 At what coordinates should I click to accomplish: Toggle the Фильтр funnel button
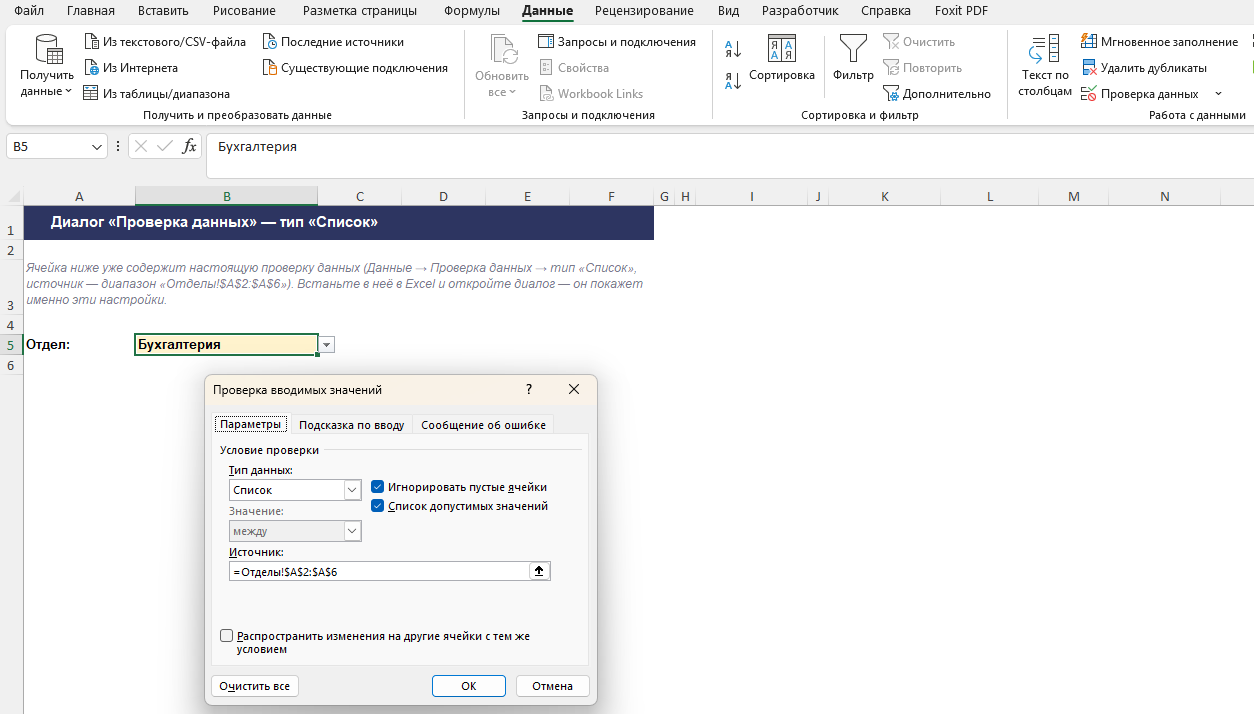coord(853,60)
